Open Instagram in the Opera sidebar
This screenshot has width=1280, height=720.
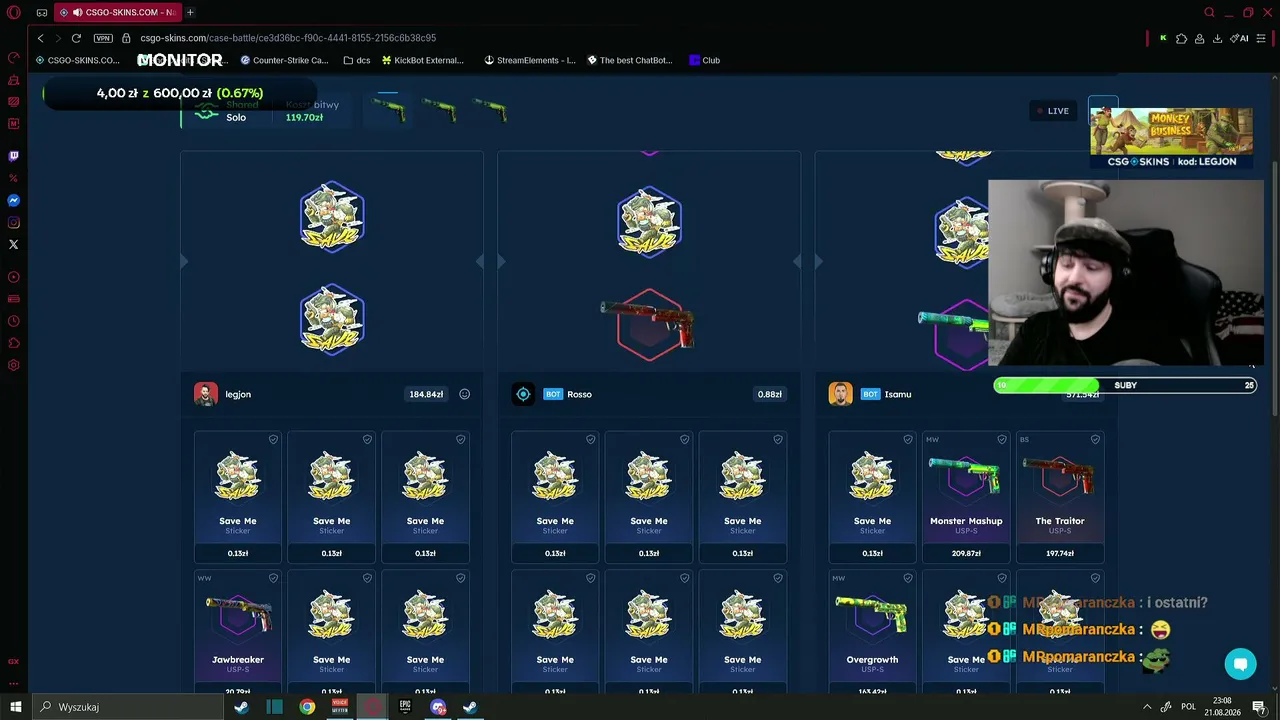click(14, 223)
